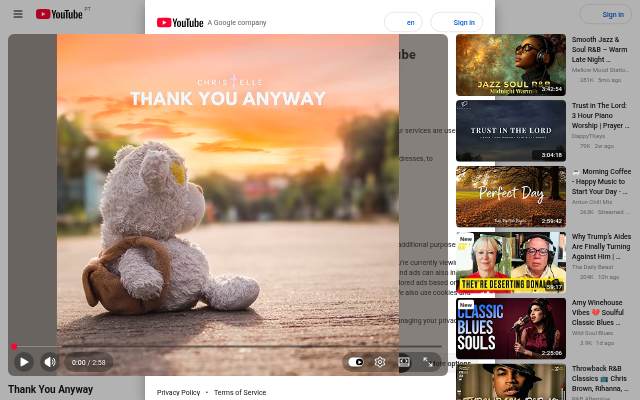Open title Why Trump's Aides Are Finally Turning
Screen dimensions: 640x400
(601, 247)
